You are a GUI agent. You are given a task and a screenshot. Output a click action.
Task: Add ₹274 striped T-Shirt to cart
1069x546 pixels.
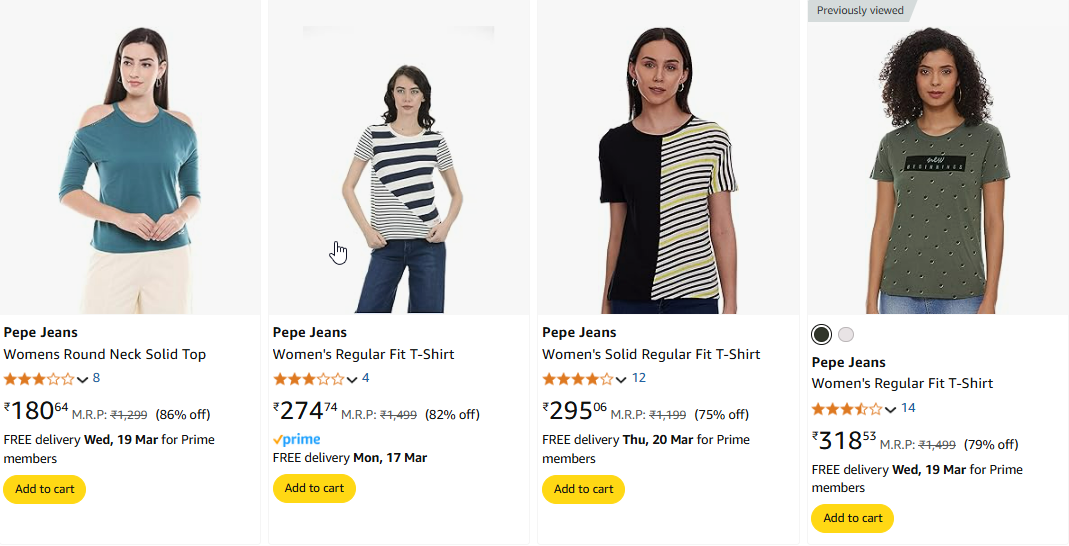click(x=314, y=488)
